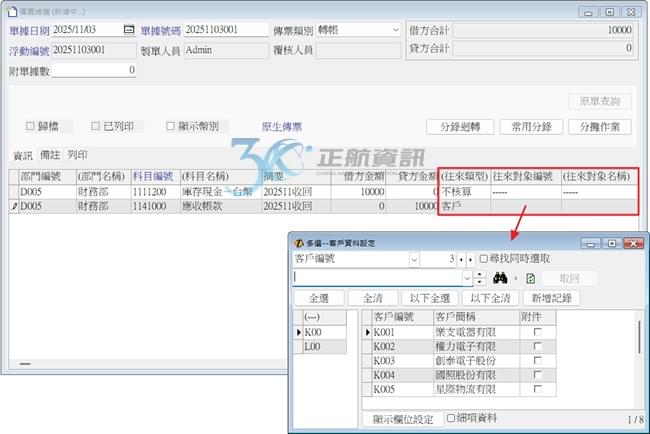Click the first small arrow after the number 3

click(461, 260)
